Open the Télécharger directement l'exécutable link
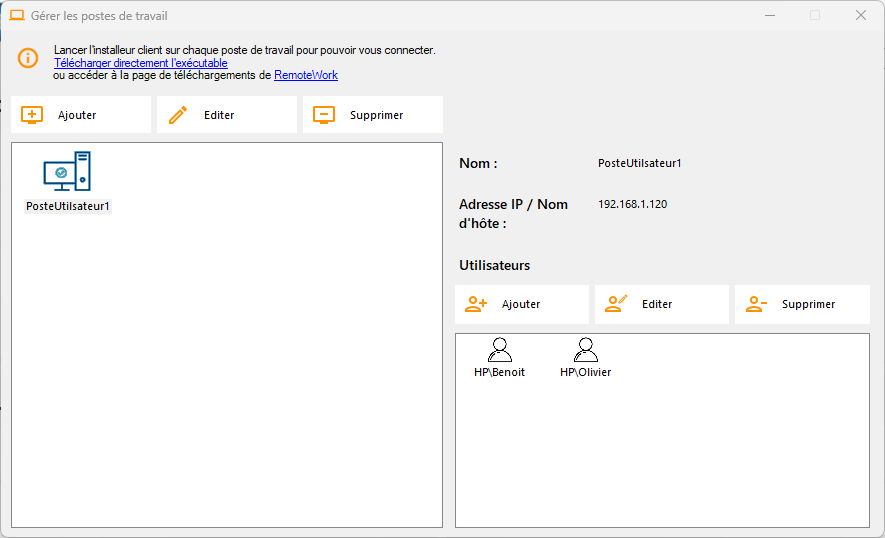The width and height of the screenshot is (885, 538). click(141, 63)
